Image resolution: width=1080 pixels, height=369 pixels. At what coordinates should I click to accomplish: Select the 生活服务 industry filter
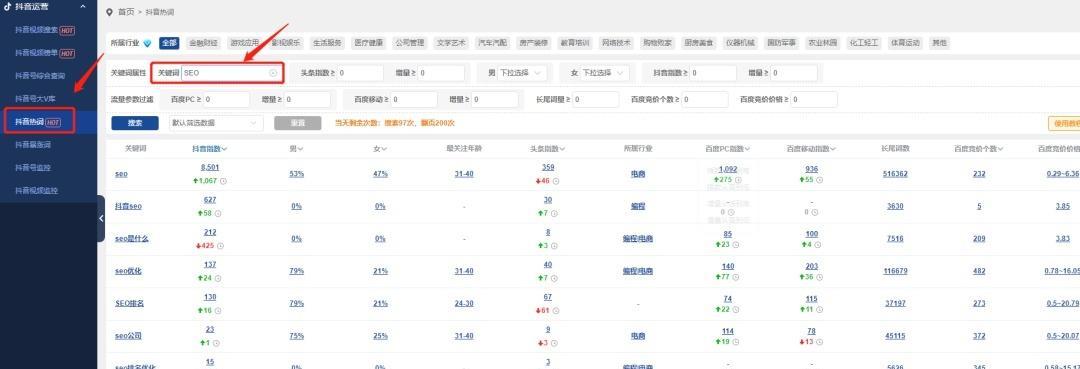(x=327, y=43)
